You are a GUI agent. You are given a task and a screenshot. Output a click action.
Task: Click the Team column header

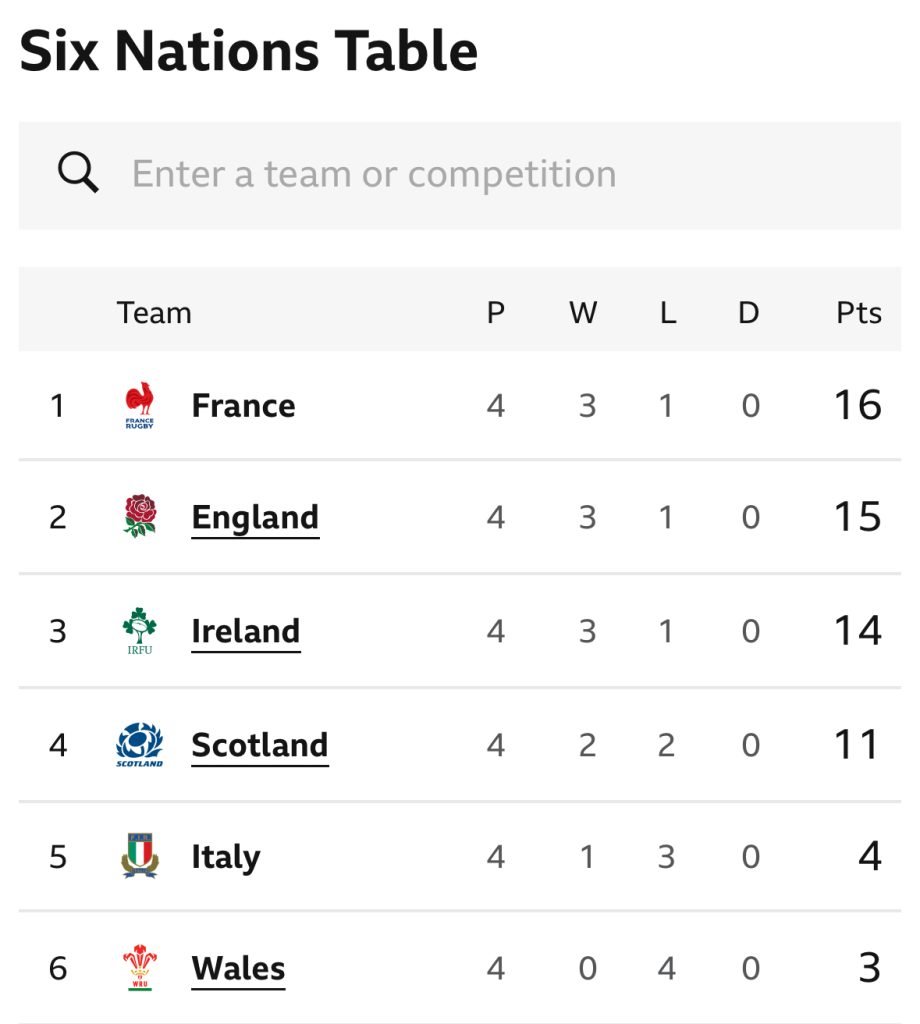click(x=154, y=313)
